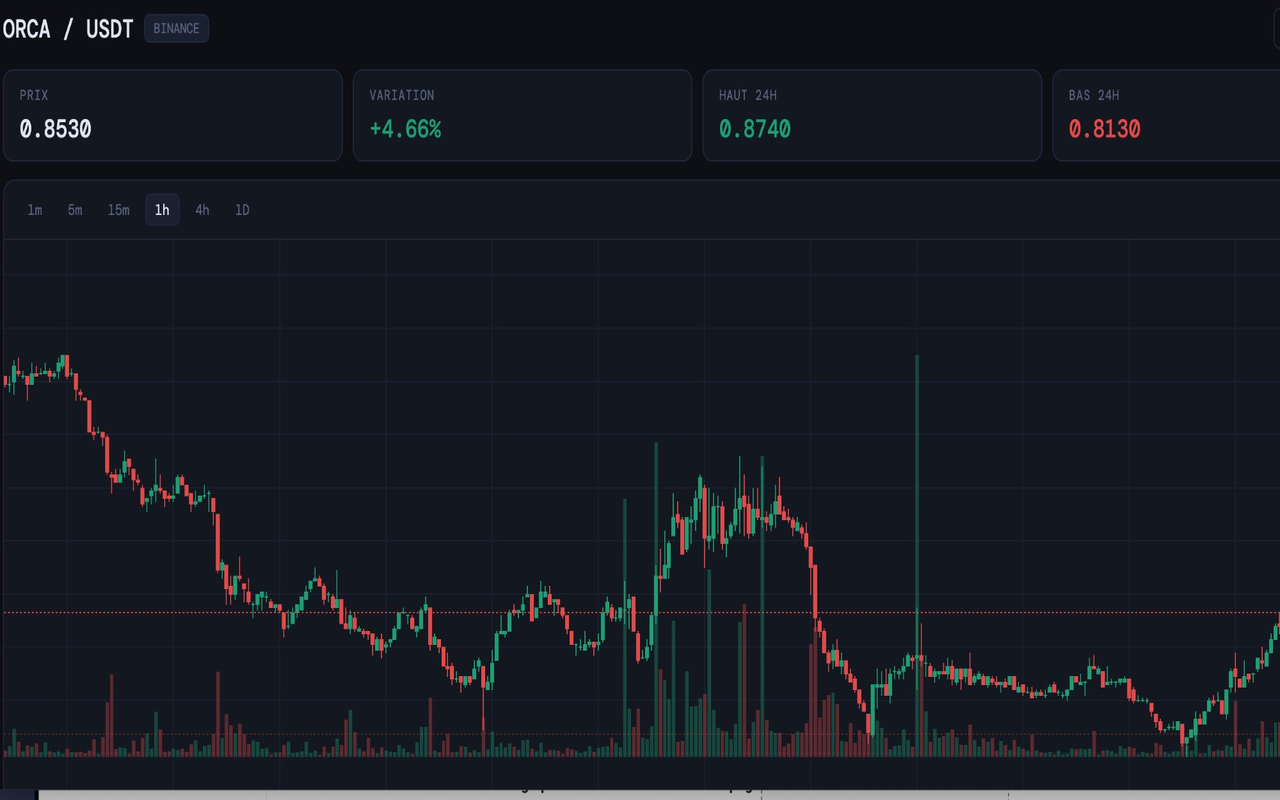The image size is (1280, 800).
Task: Click the BAS 24H value 0.8130
Action: 1105,129
